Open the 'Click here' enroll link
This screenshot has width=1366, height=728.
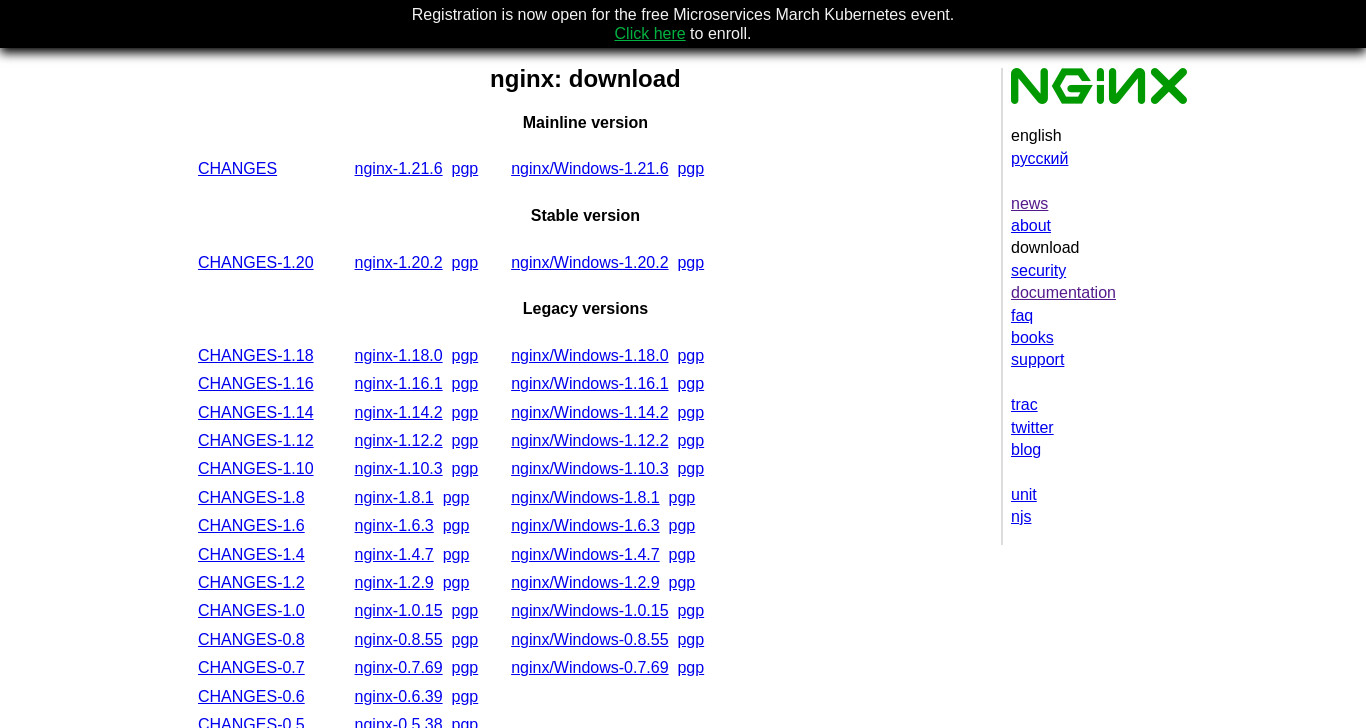tap(650, 34)
